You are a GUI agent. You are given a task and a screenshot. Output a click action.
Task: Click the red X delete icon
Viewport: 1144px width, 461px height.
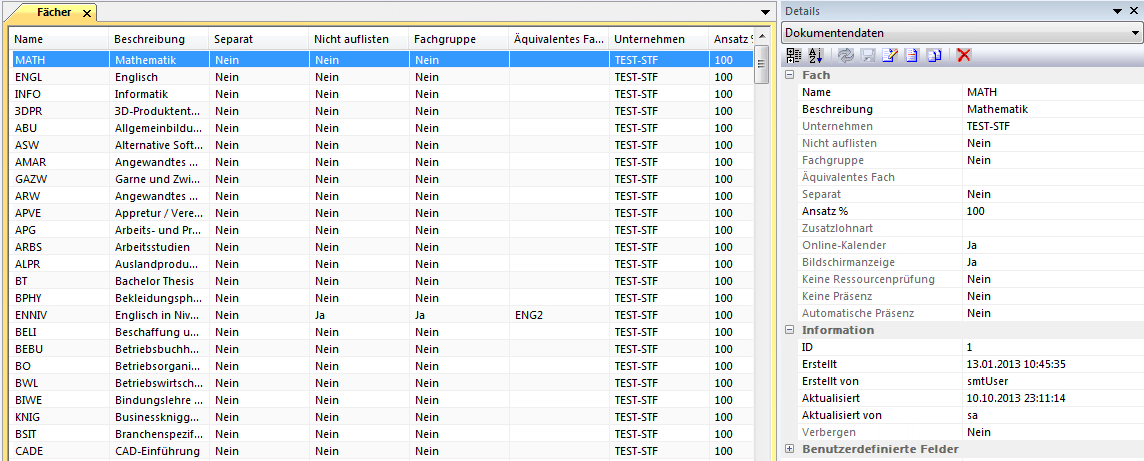pyautogui.click(x=963, y=55)
